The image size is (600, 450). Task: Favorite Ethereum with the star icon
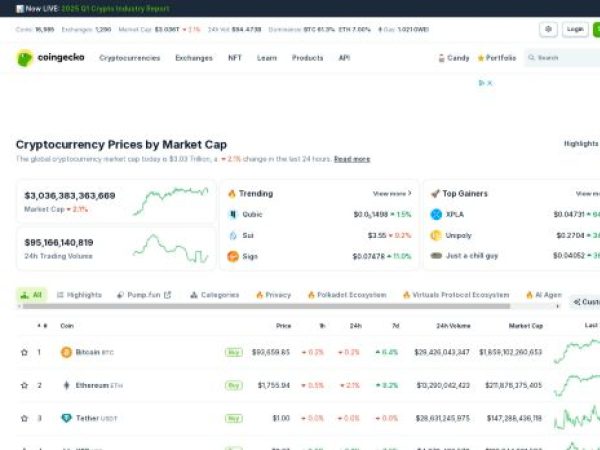(x=24, y=385)
